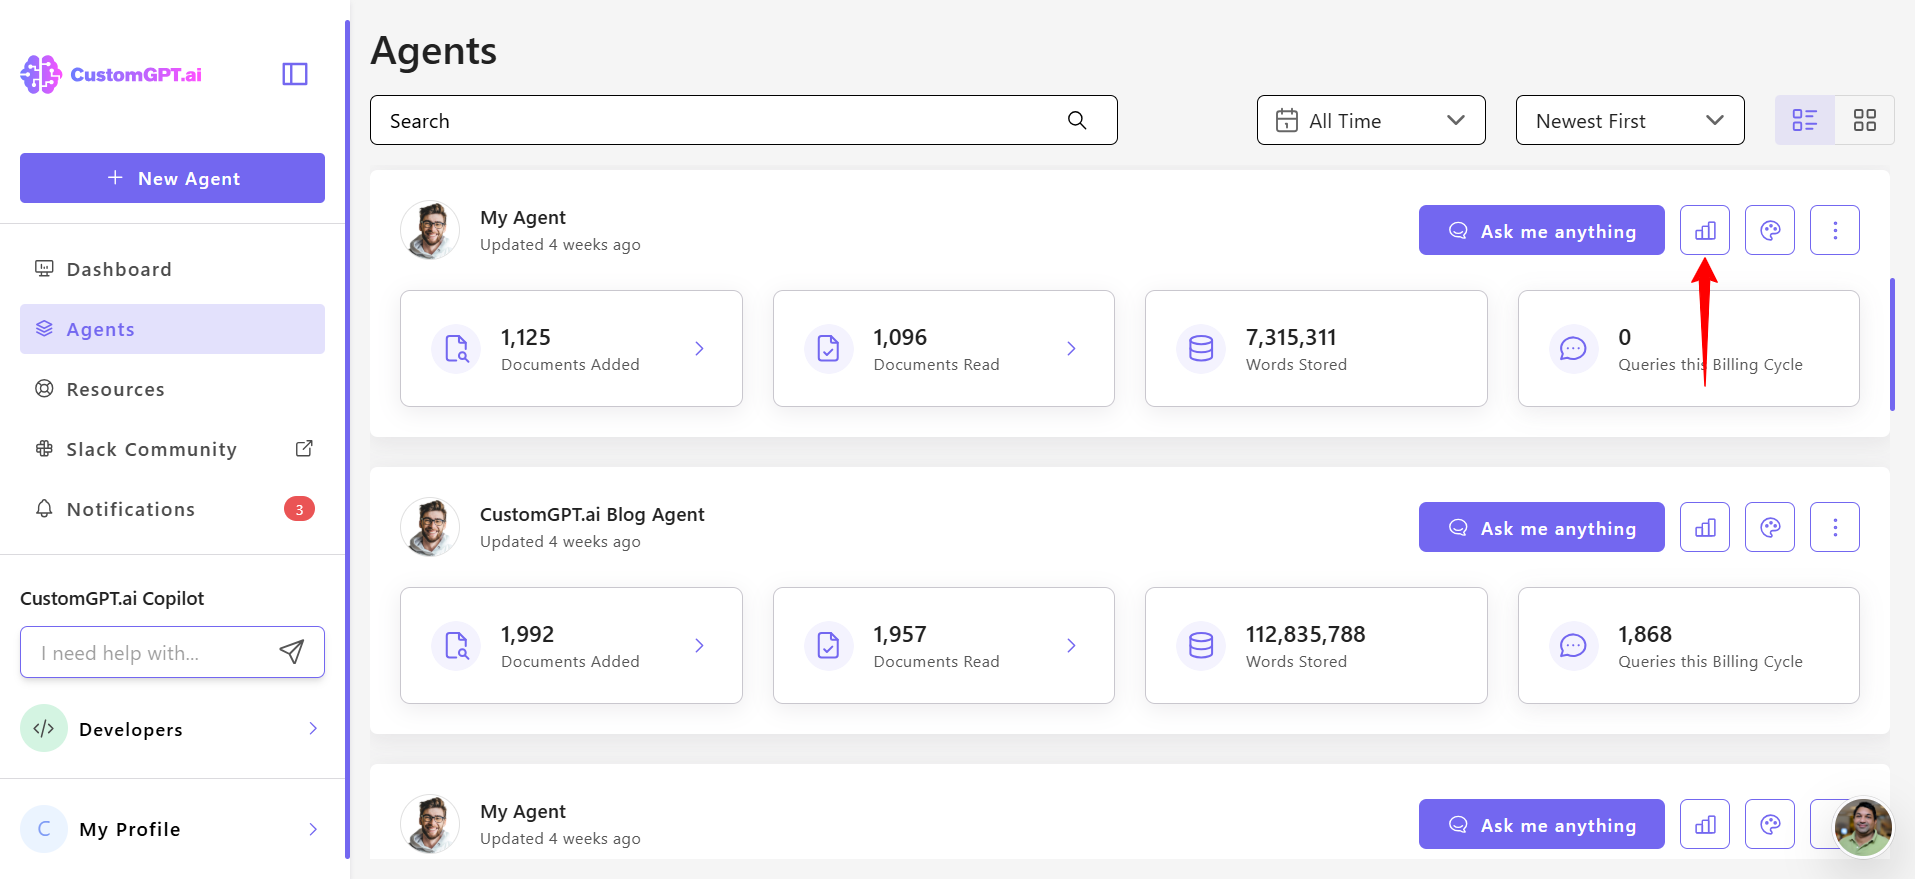Viewport: 1920px width, 879px height.
Task: Click the Slack Community external link icon
Action: tap(304, 448)
